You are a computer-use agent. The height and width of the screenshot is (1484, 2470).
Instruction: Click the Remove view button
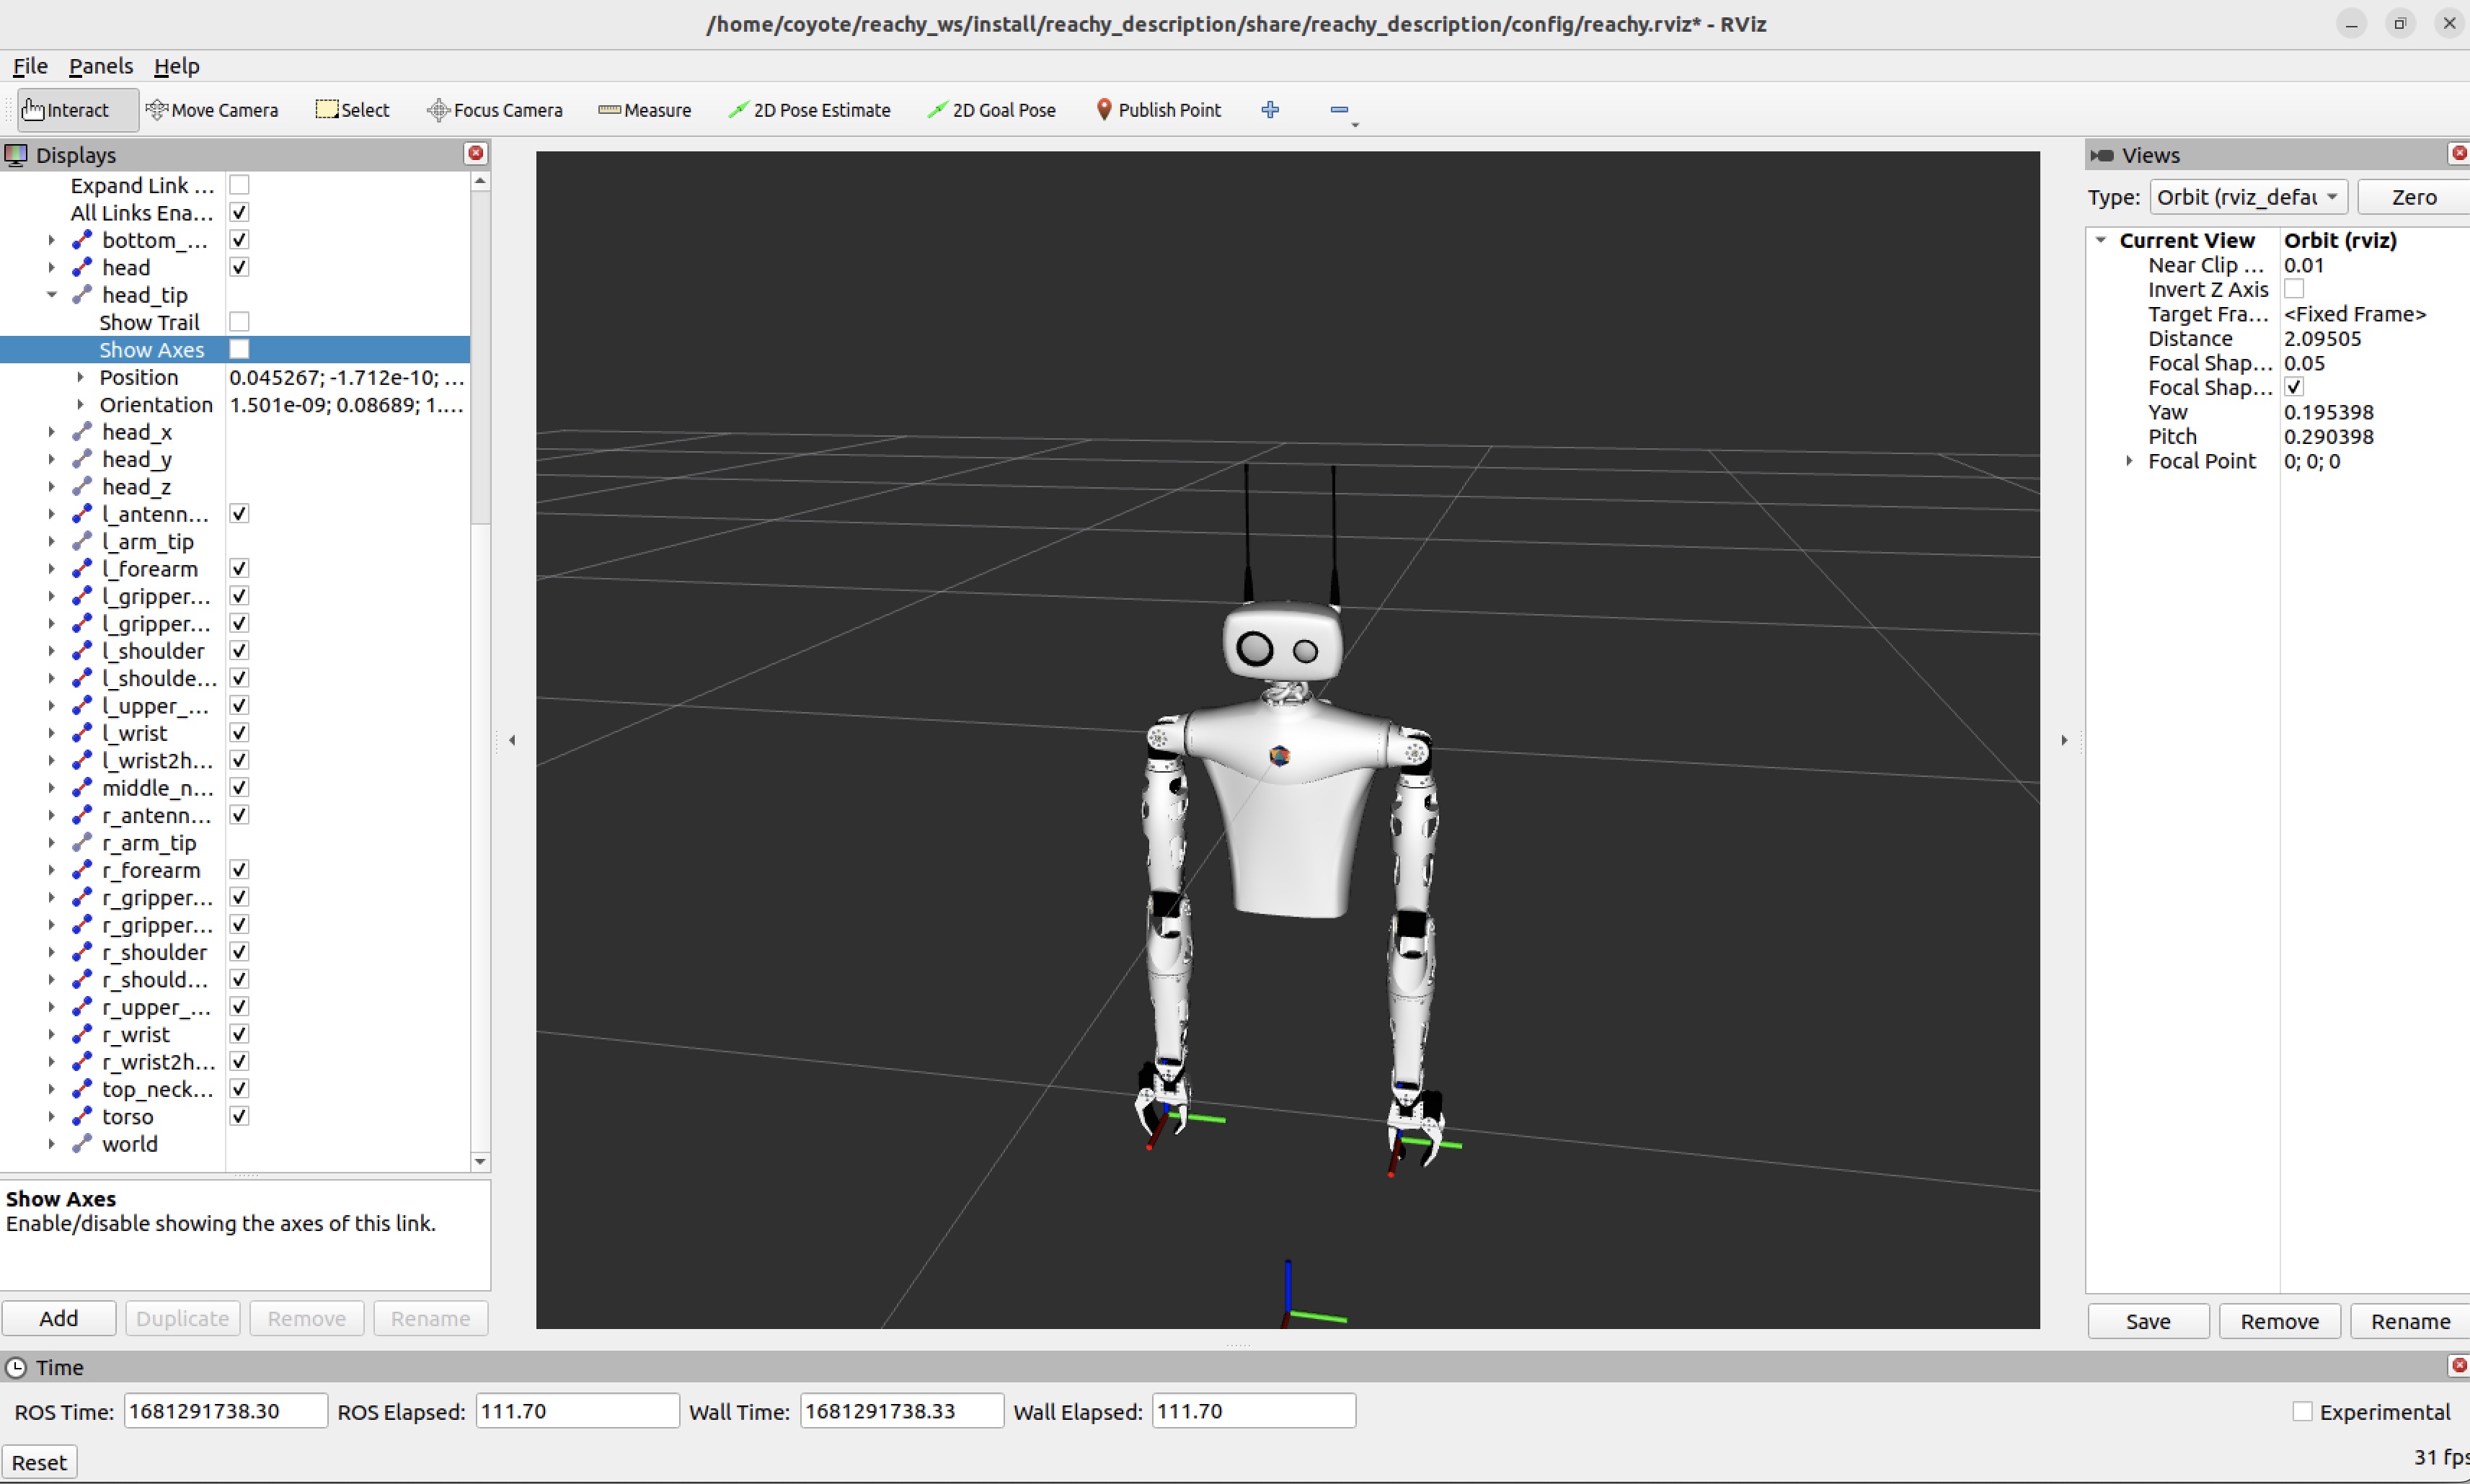(2279, 1321)
